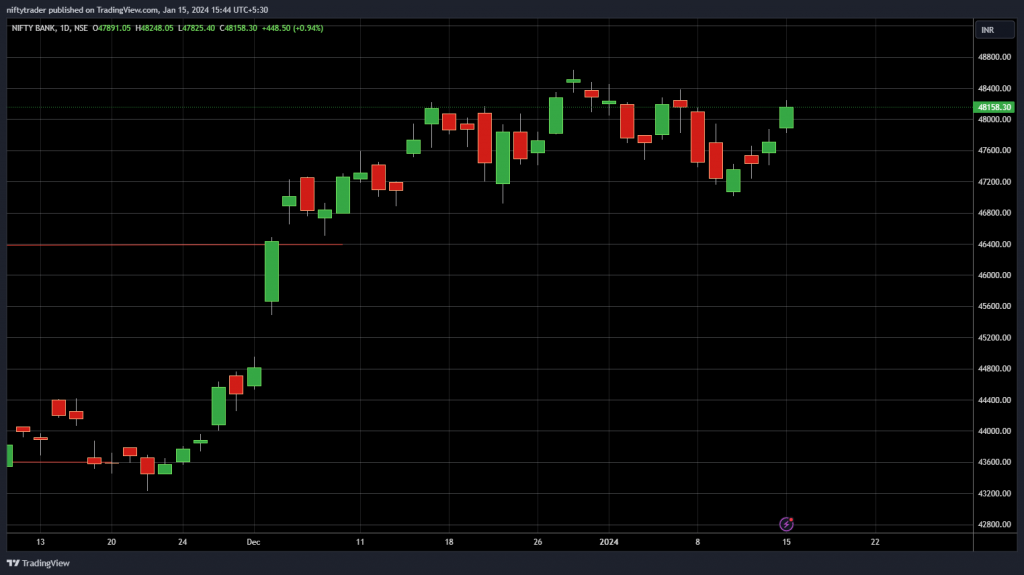This screenshot has height=575, width=1024.
Task: Click the high value H48248.05
Action: click(154, 28)
